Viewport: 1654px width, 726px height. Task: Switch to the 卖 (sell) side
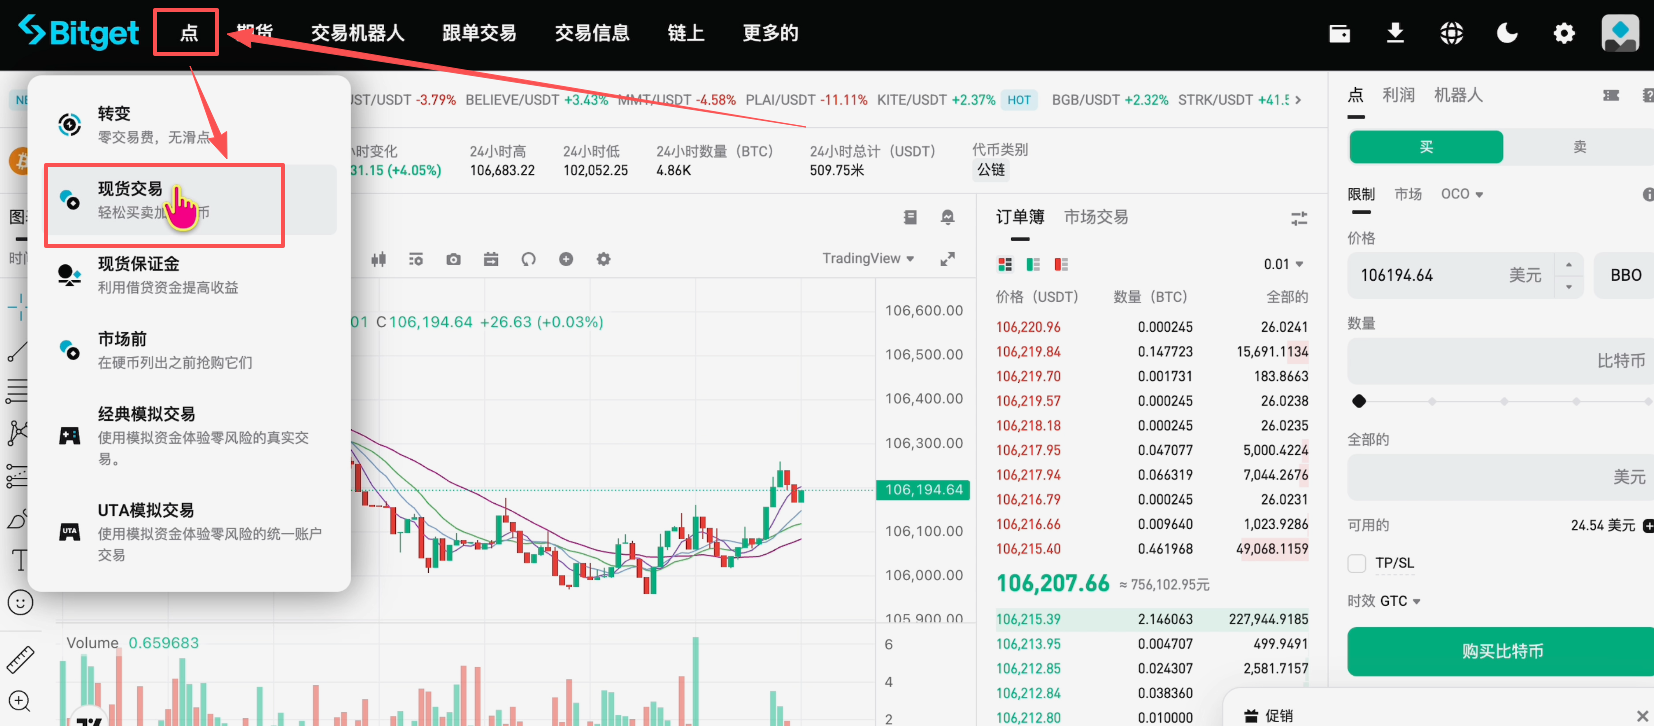click(x=1579, y=147)
